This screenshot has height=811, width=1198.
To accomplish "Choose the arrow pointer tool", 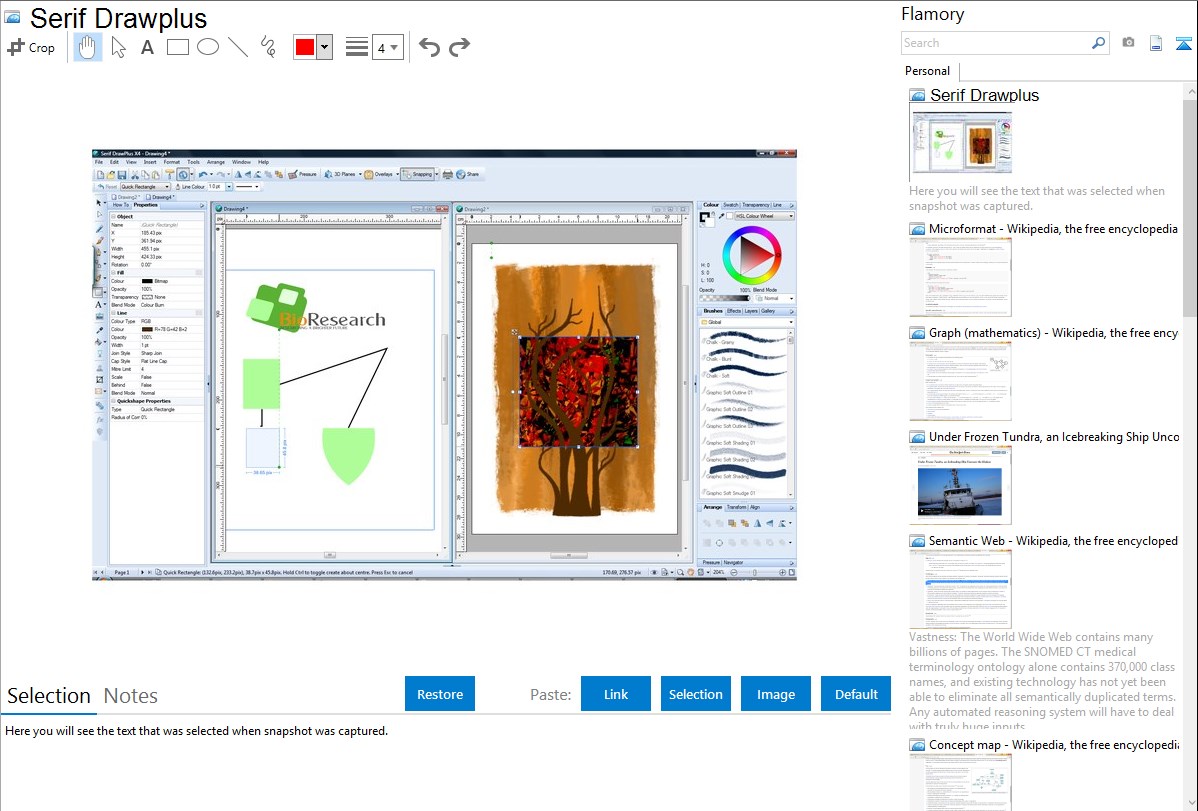I will (x=118, y=47).
